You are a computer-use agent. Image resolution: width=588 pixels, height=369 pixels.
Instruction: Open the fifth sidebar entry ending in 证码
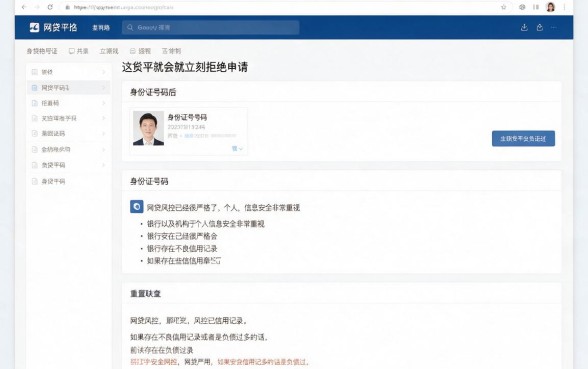tap(69, 134)
